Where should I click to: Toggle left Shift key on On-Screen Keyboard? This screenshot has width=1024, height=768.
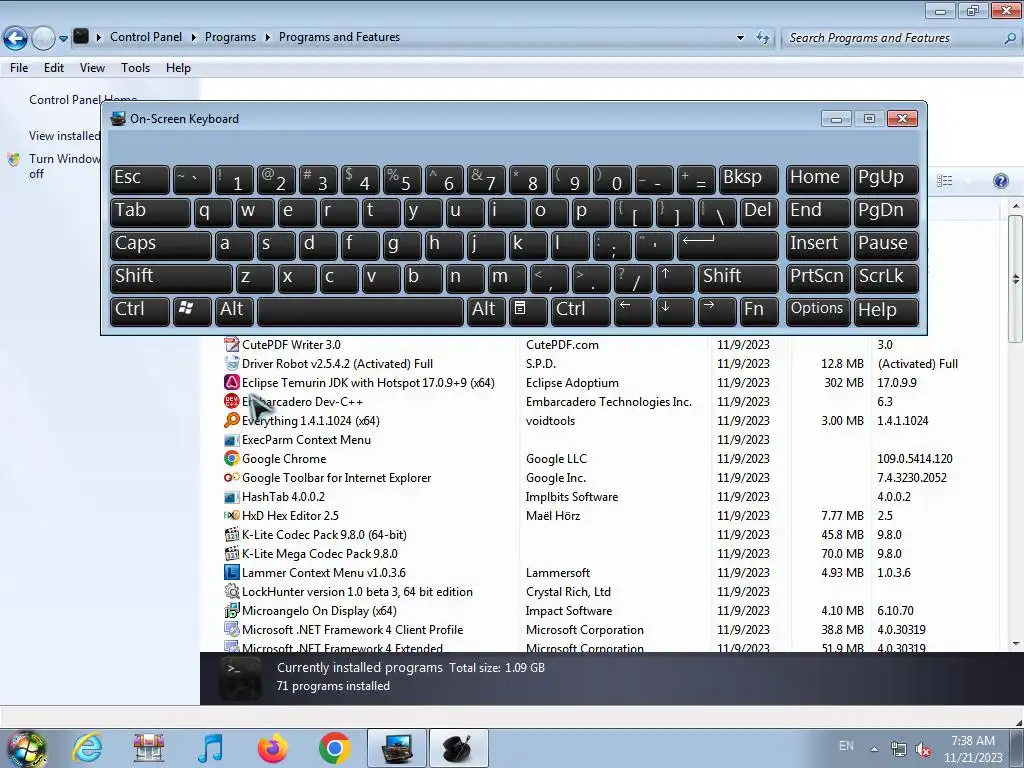pyautogui.click(x=171, y=277)
